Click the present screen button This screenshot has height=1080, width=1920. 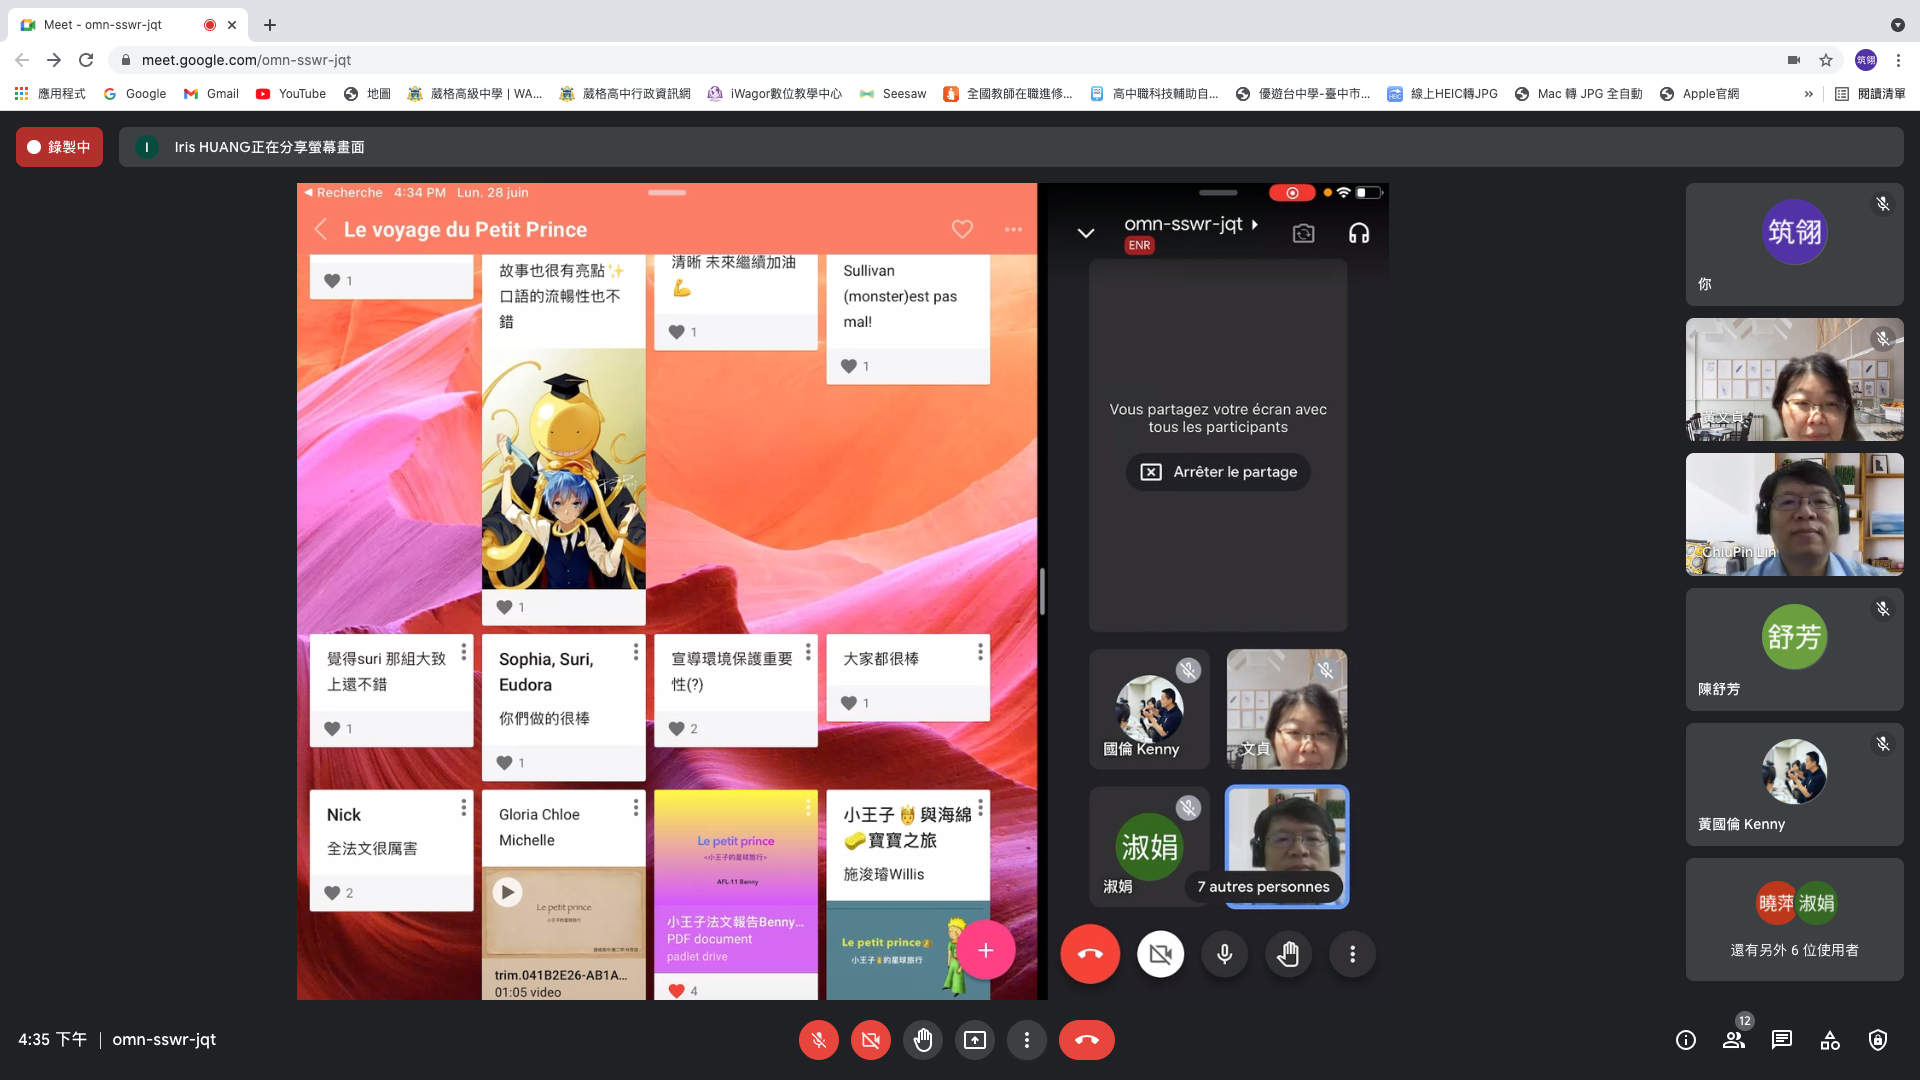(974, 1040)
